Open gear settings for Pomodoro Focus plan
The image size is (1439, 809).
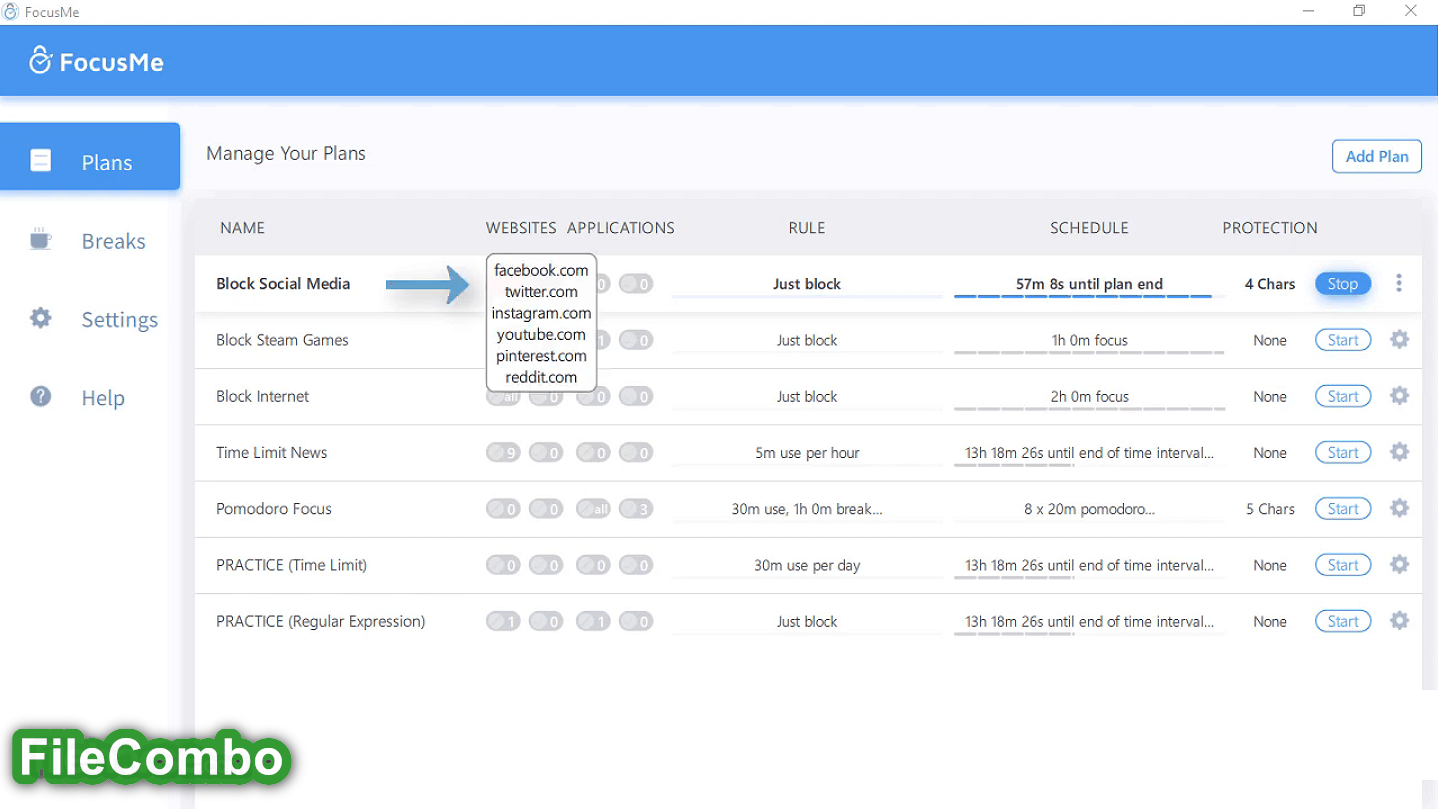1399,508
